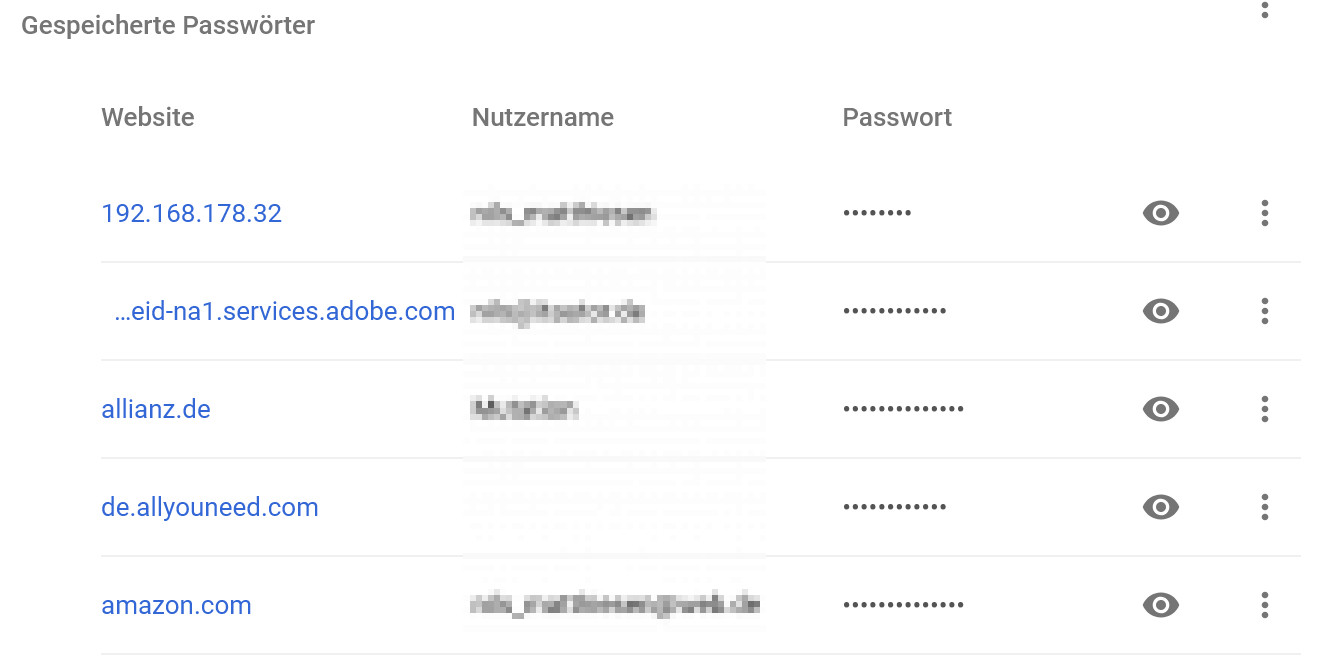
Task: Open three-dot menu for 192.168.178.32 entry
Action: tap(1265, 213)
